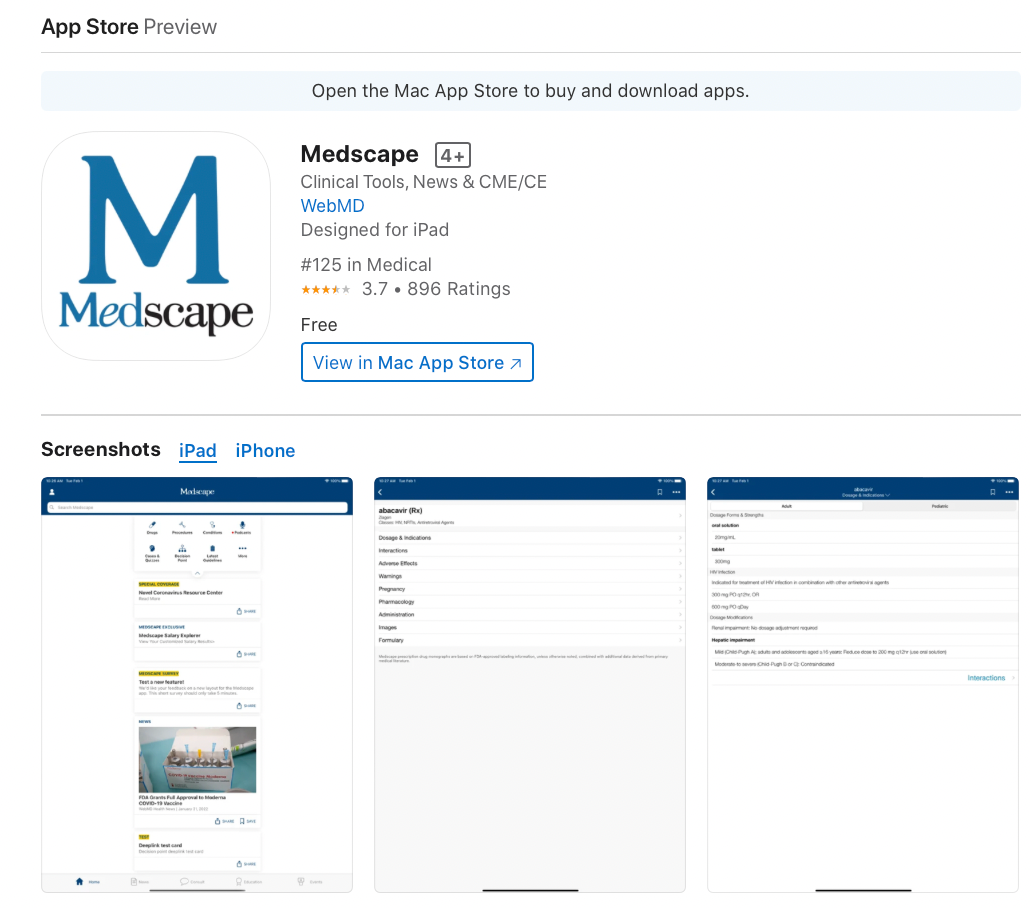Select the Consult chat icon
Screen dimensions: 1030x908
[183, 881]
